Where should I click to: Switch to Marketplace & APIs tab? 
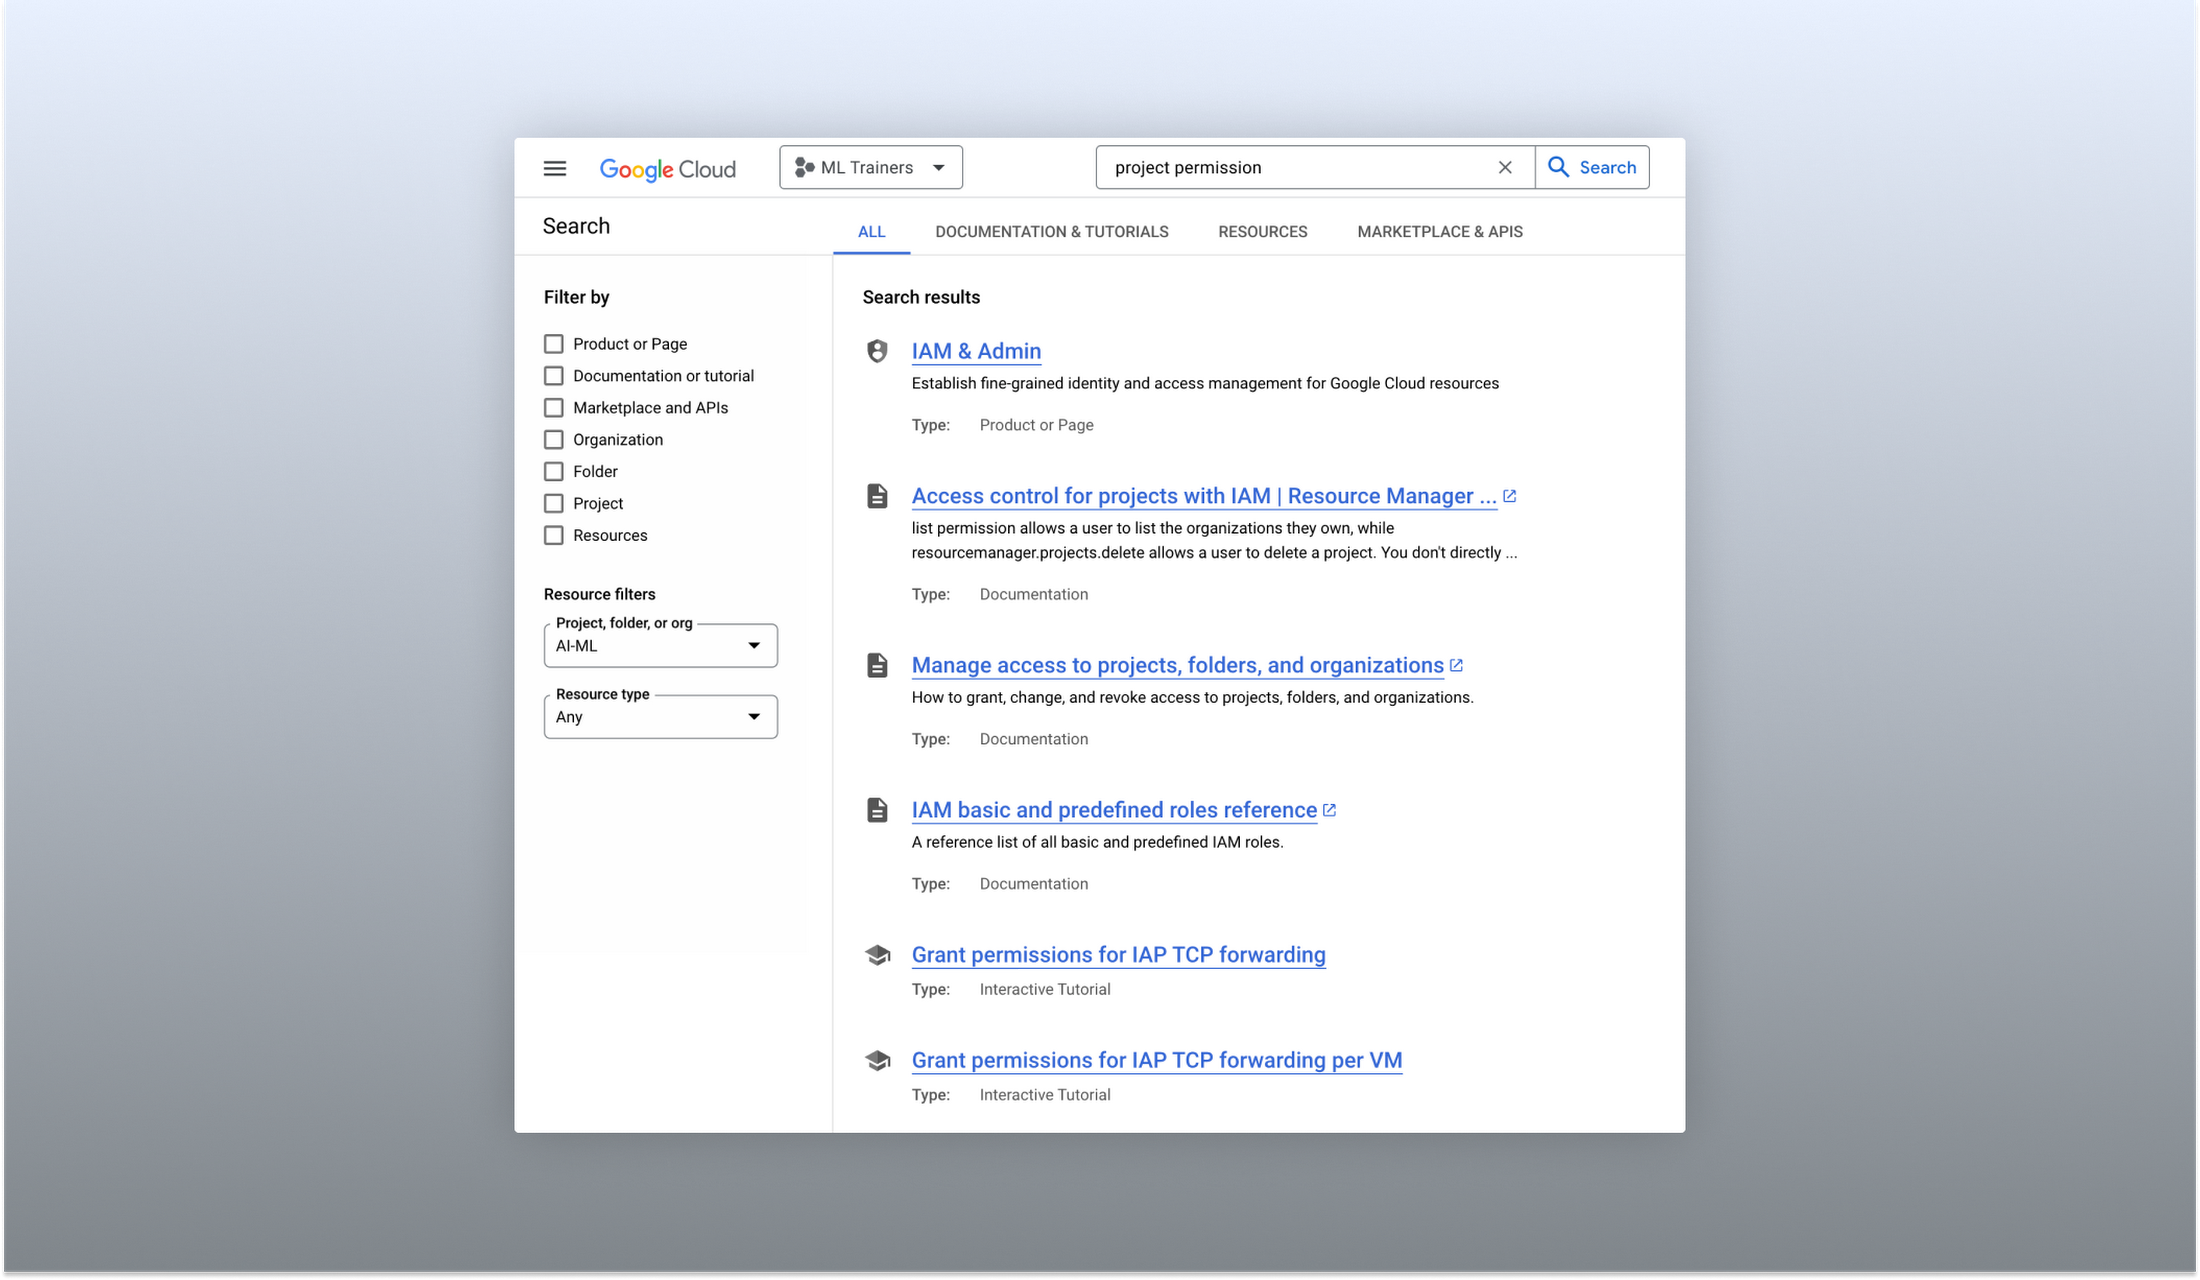1439,232
